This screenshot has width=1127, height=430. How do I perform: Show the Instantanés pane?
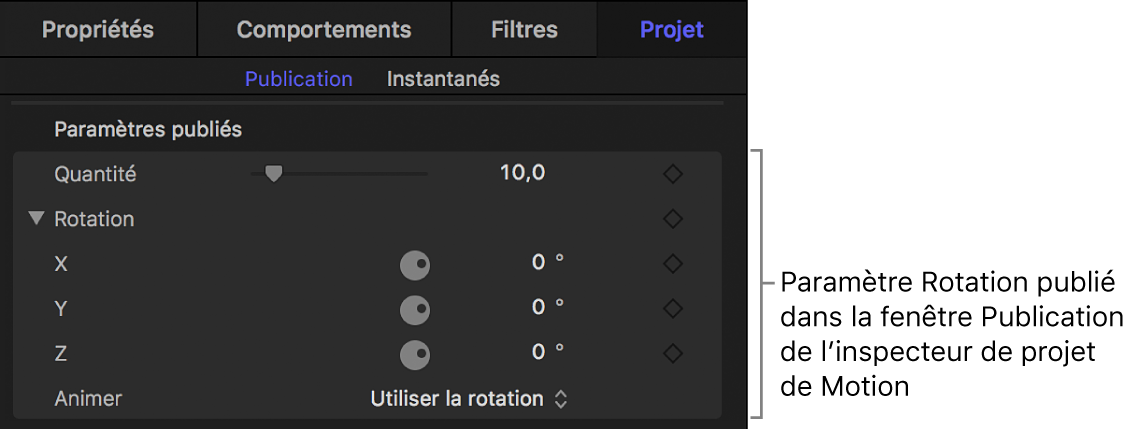tap(443, 78)
